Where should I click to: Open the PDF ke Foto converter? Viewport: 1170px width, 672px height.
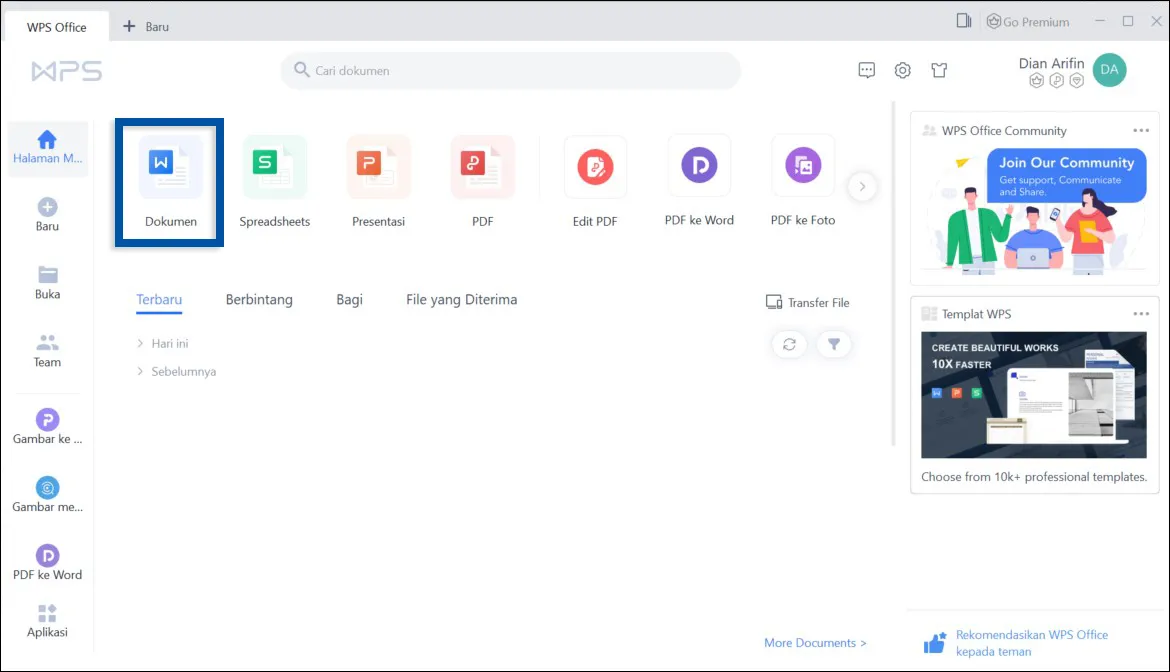(x=803, y=167)
